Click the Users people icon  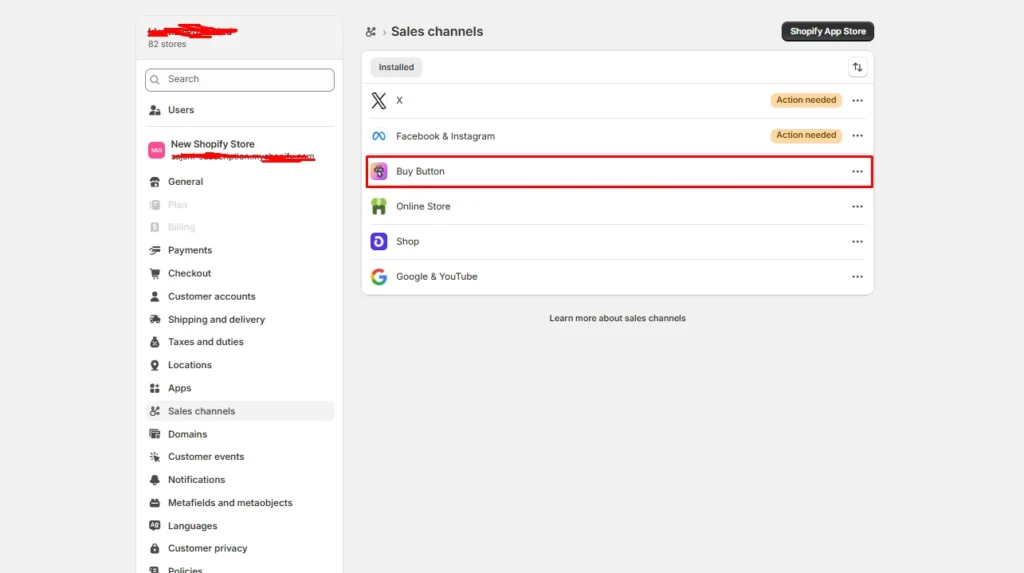click(x=155, y=110)
